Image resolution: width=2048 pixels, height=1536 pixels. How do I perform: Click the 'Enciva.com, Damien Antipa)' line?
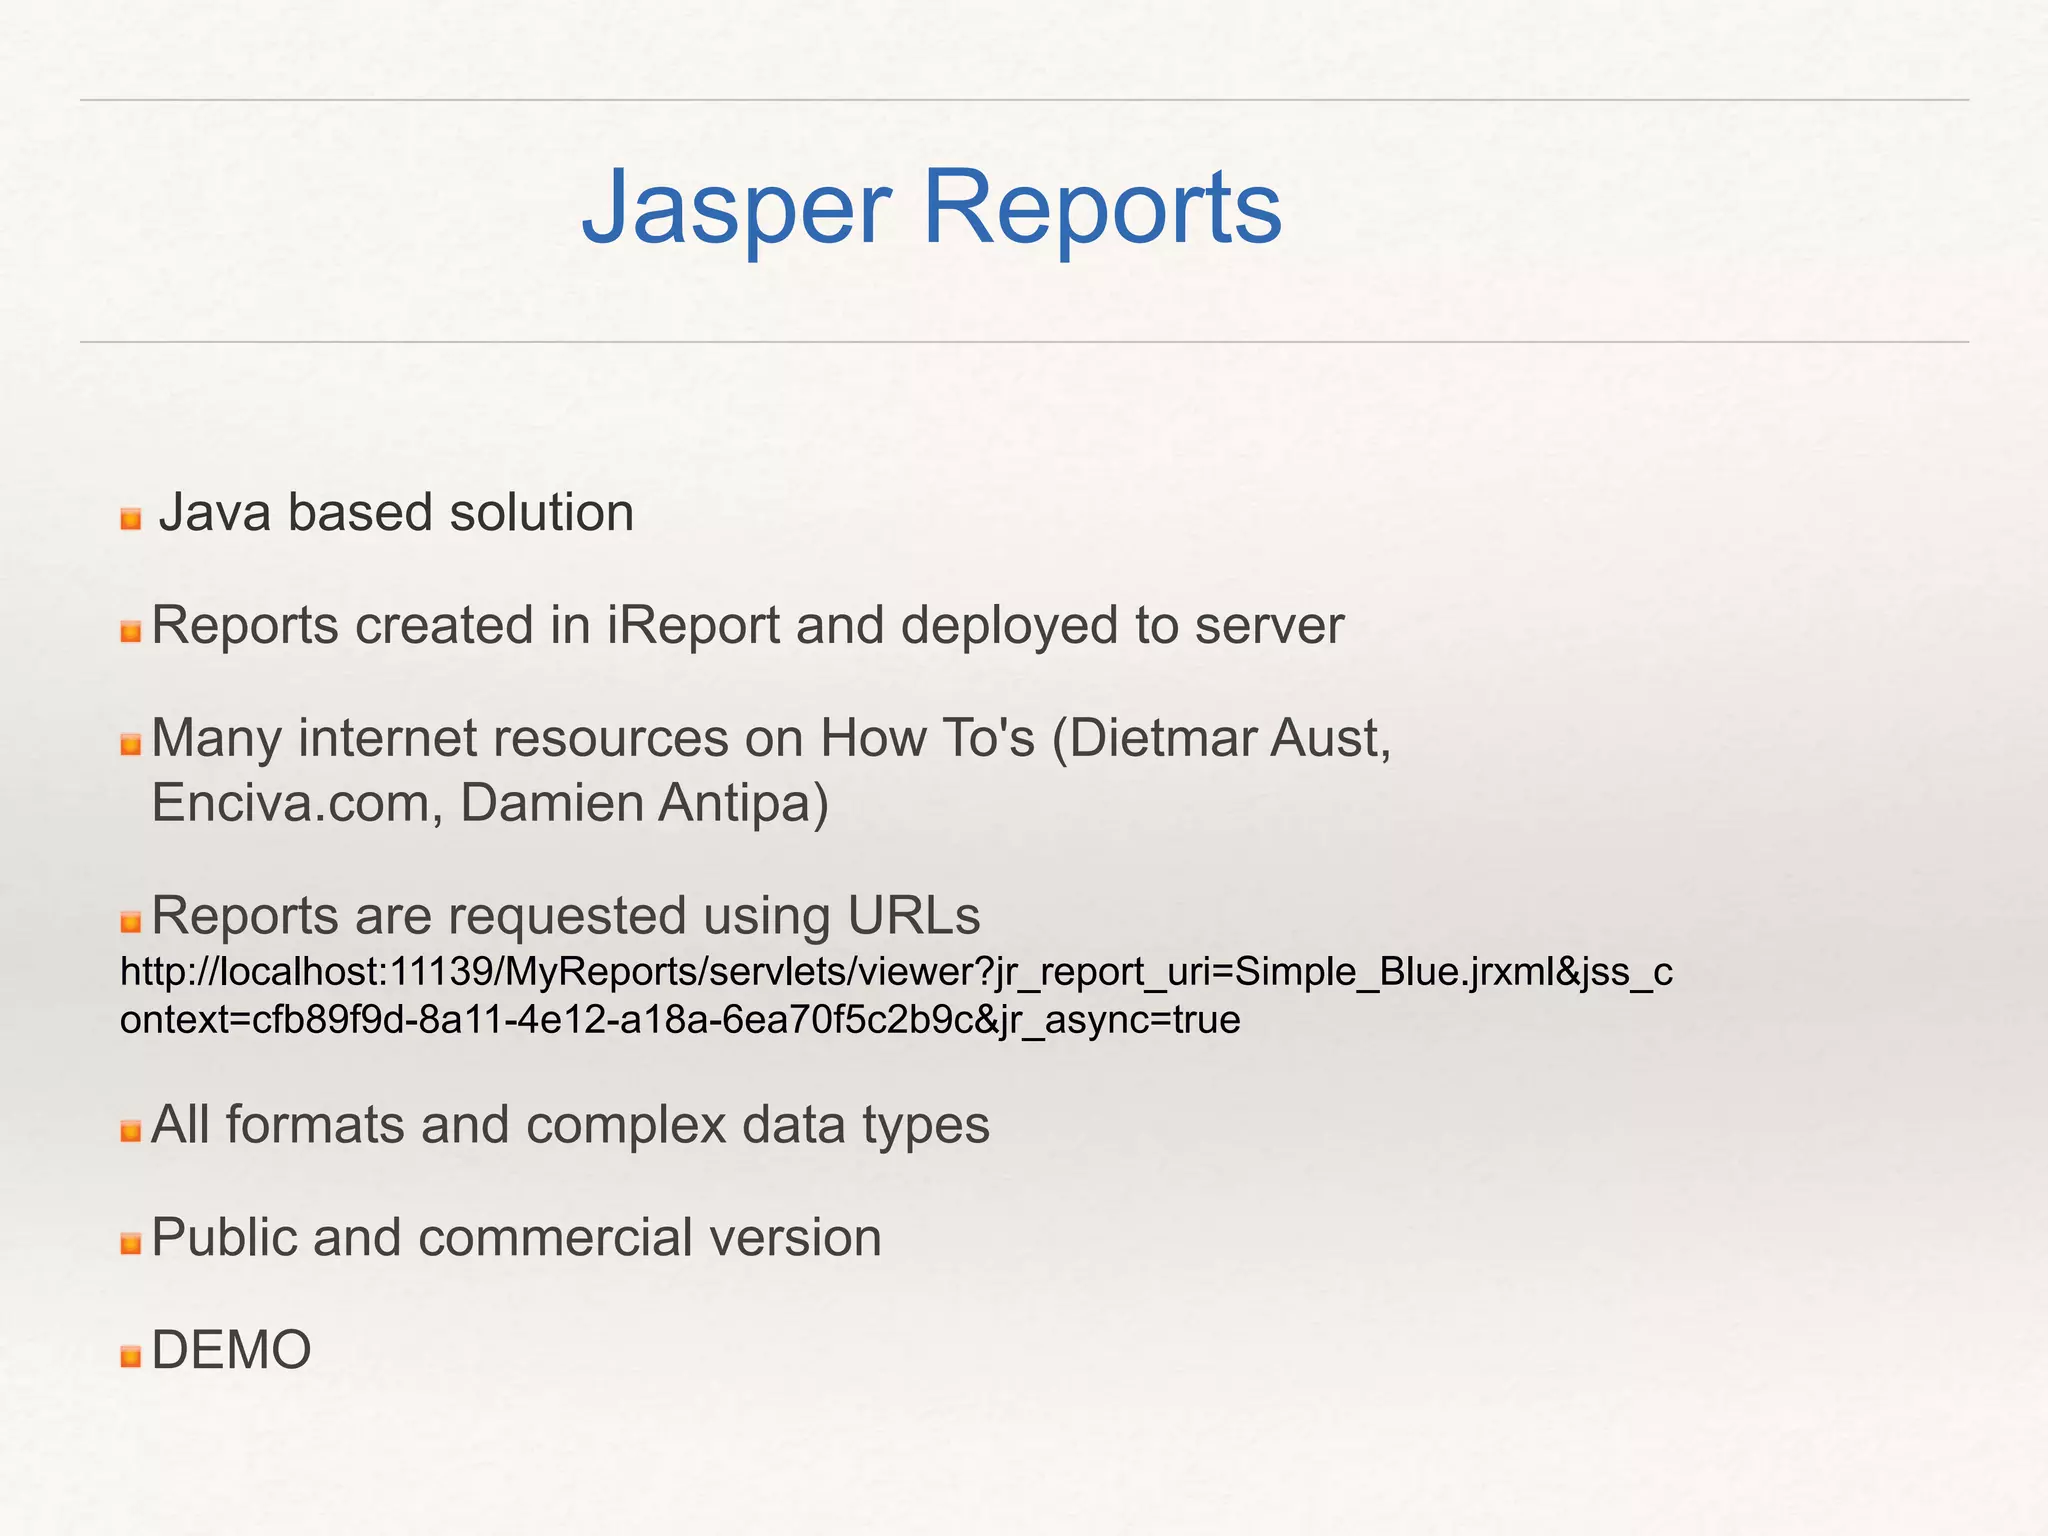point(490,804)
